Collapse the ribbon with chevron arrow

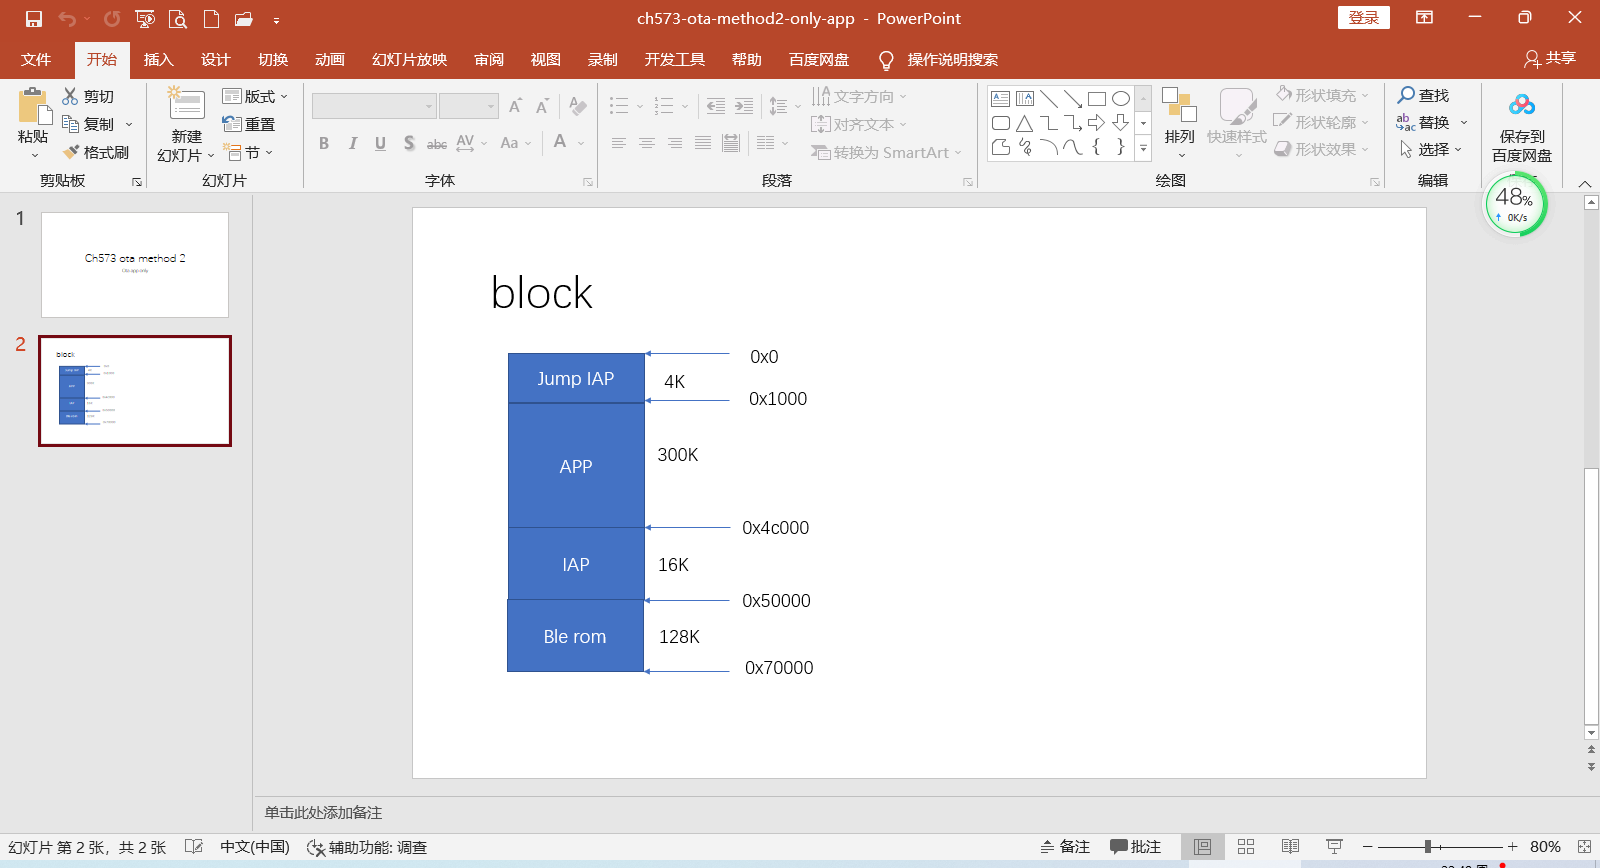[1585, 184]
